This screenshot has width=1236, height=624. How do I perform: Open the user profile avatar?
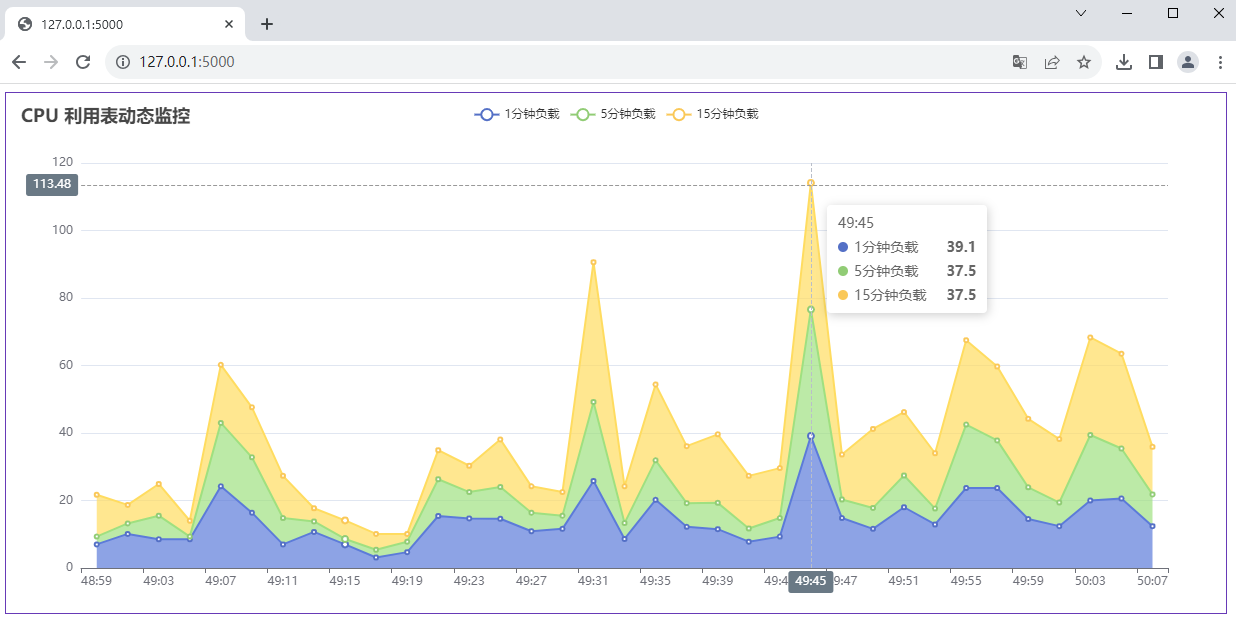tap(1187, 62)
